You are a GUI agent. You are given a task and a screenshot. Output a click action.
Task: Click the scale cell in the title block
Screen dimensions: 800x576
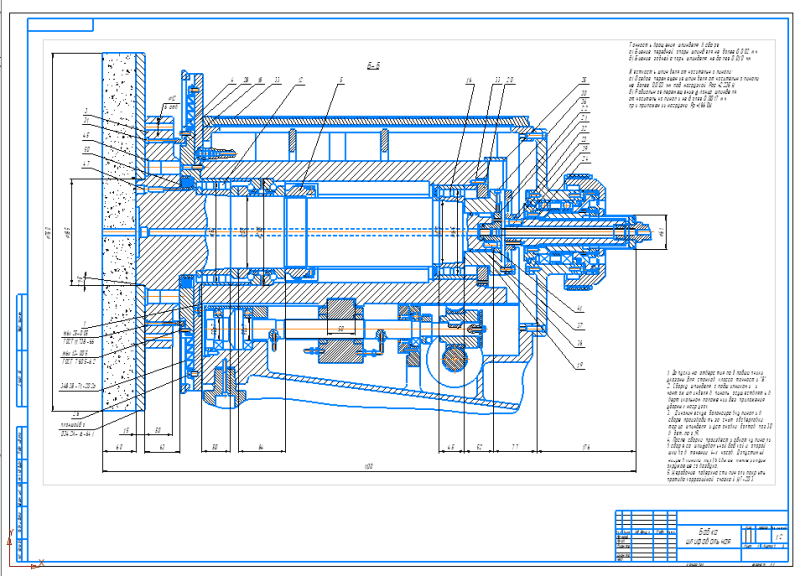coord(779,537)
